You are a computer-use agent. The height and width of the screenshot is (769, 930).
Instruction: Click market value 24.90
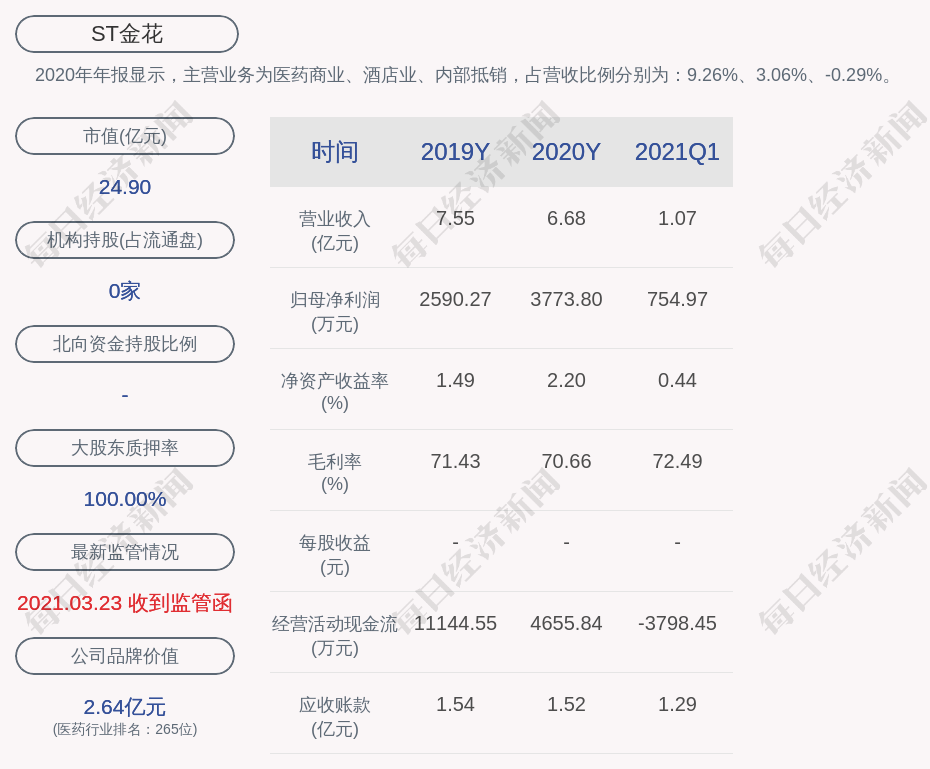coord(125,187)
